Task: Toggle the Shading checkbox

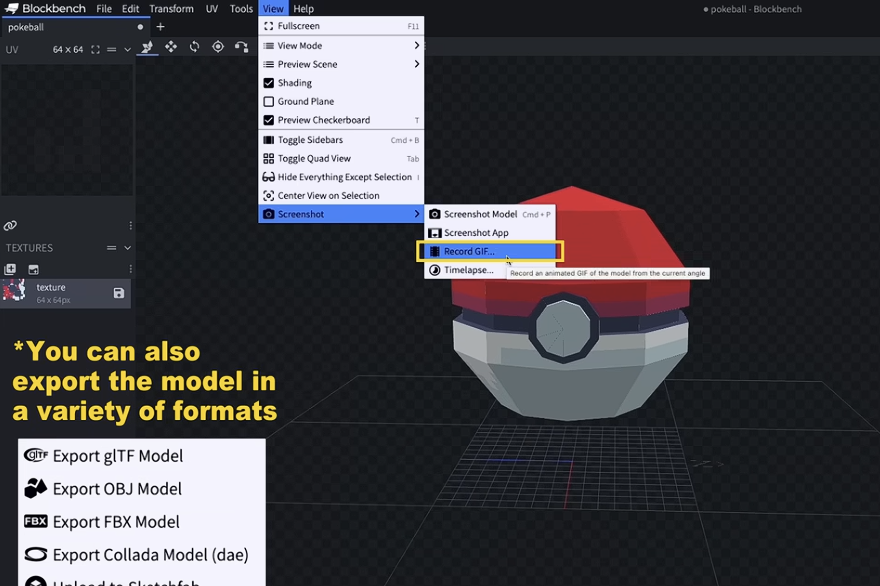Action: [269, 83]
